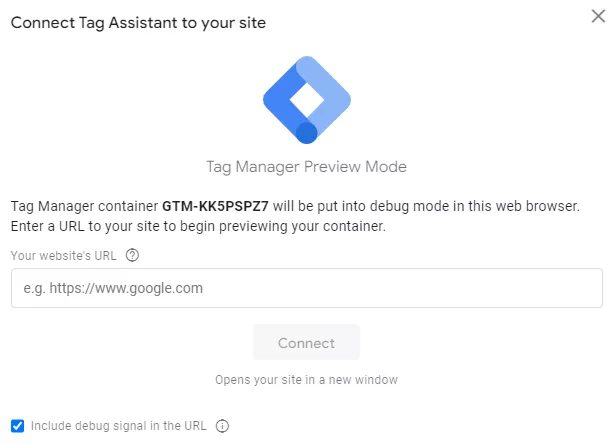The height and width of the screenshot is (444, 616).
Task: Select the GTM-KK5PSPZ7 container ID text
Action: pos(215,206)
